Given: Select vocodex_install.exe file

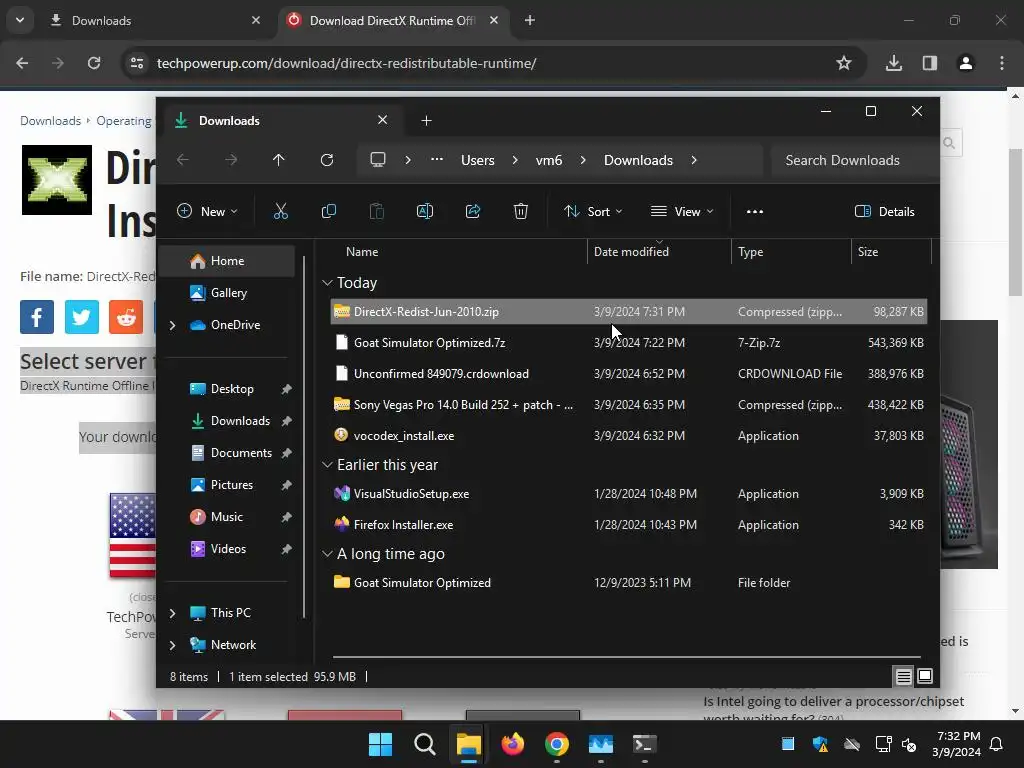Looking at the screenshot, I should [x=628, y=436].
